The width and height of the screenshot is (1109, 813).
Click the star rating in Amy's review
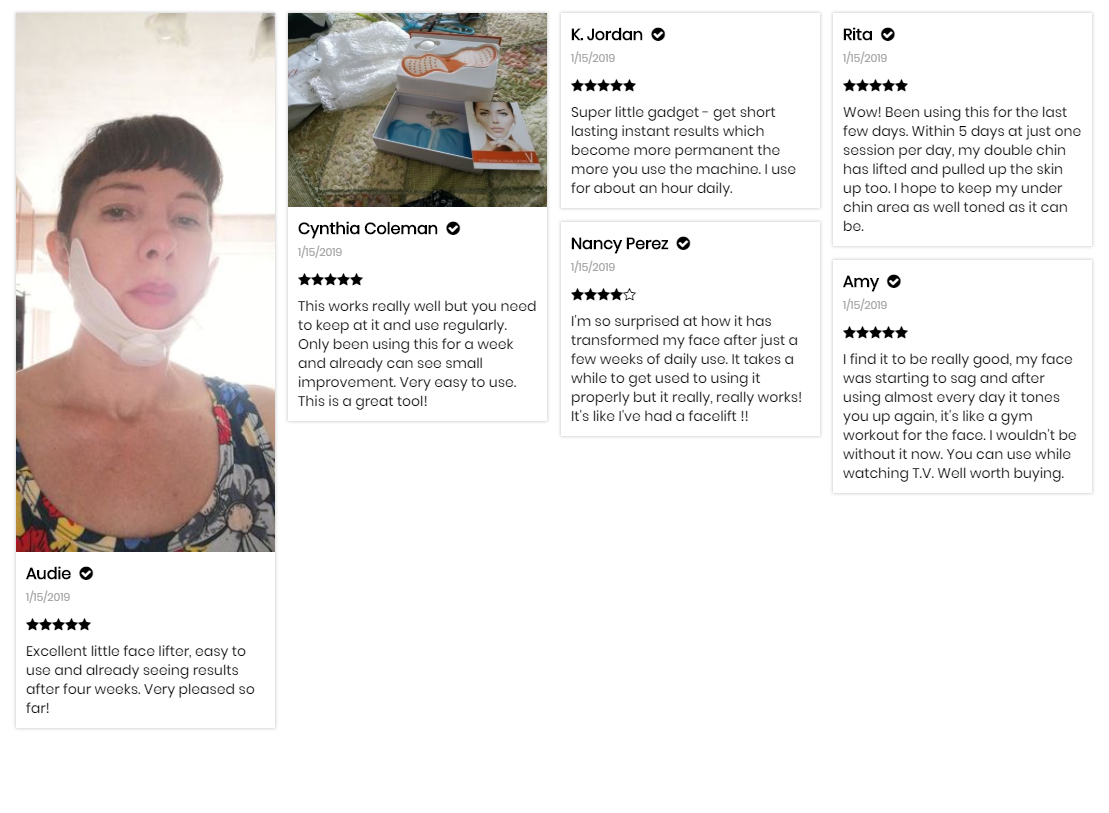point(876,333)
